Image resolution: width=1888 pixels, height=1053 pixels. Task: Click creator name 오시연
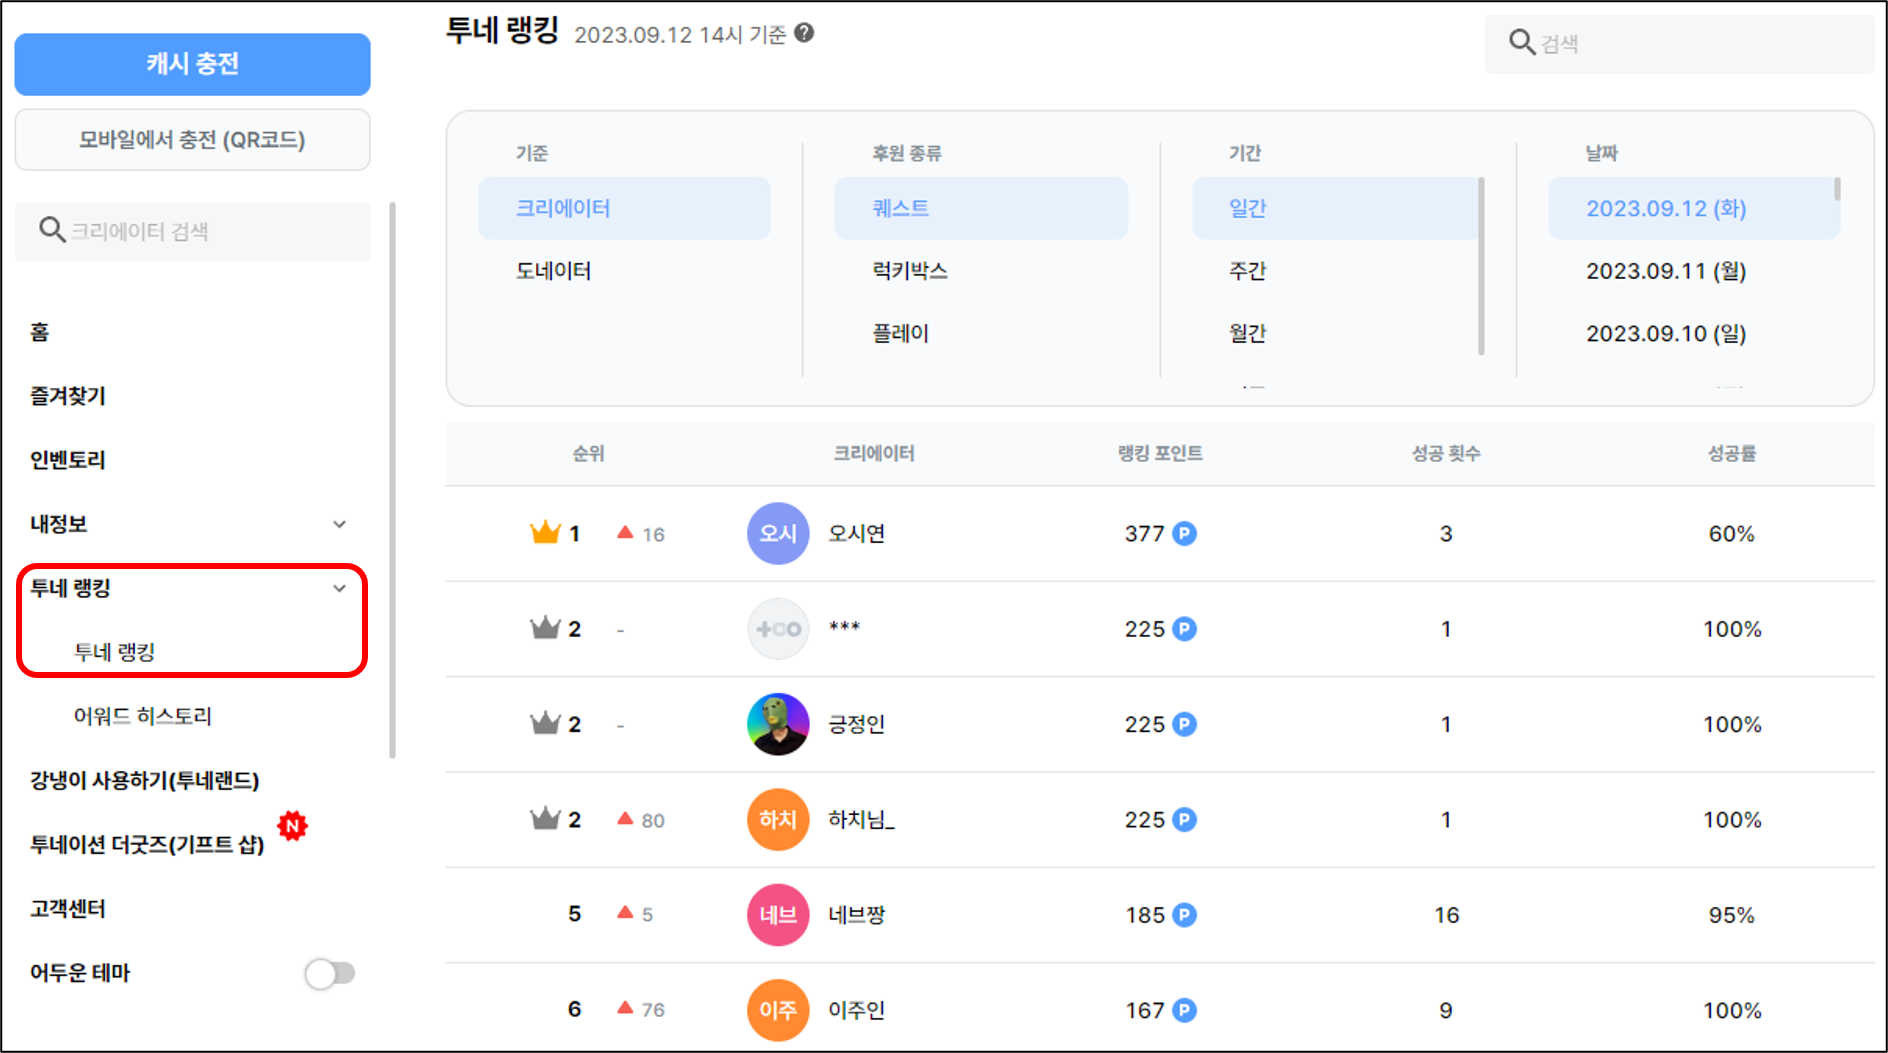click(857, 533)
